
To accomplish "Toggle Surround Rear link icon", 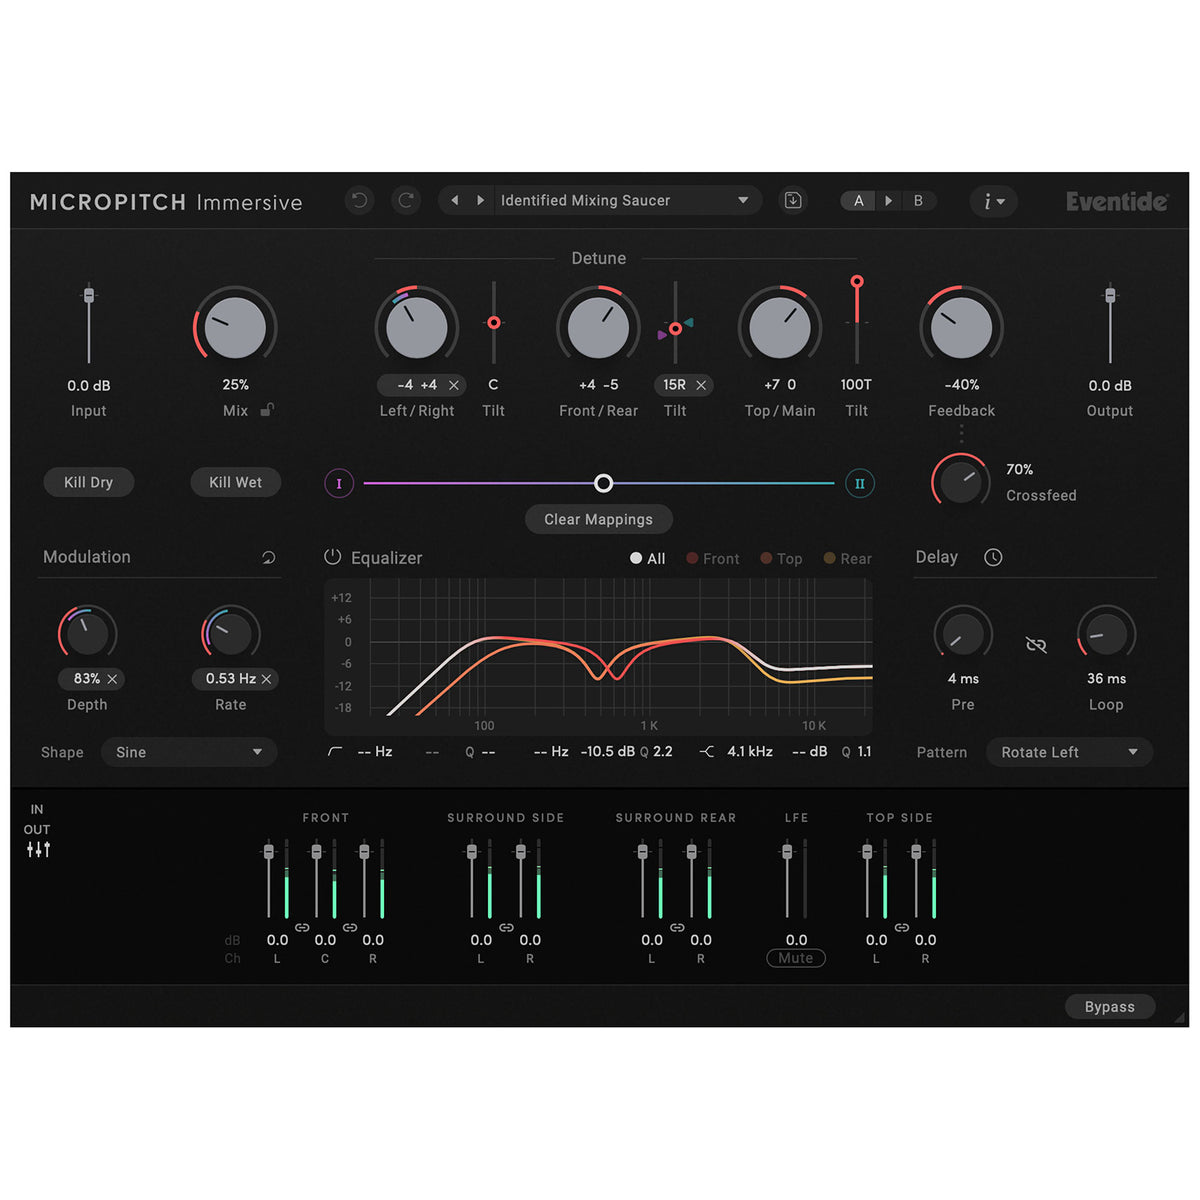I will (677, 928).
